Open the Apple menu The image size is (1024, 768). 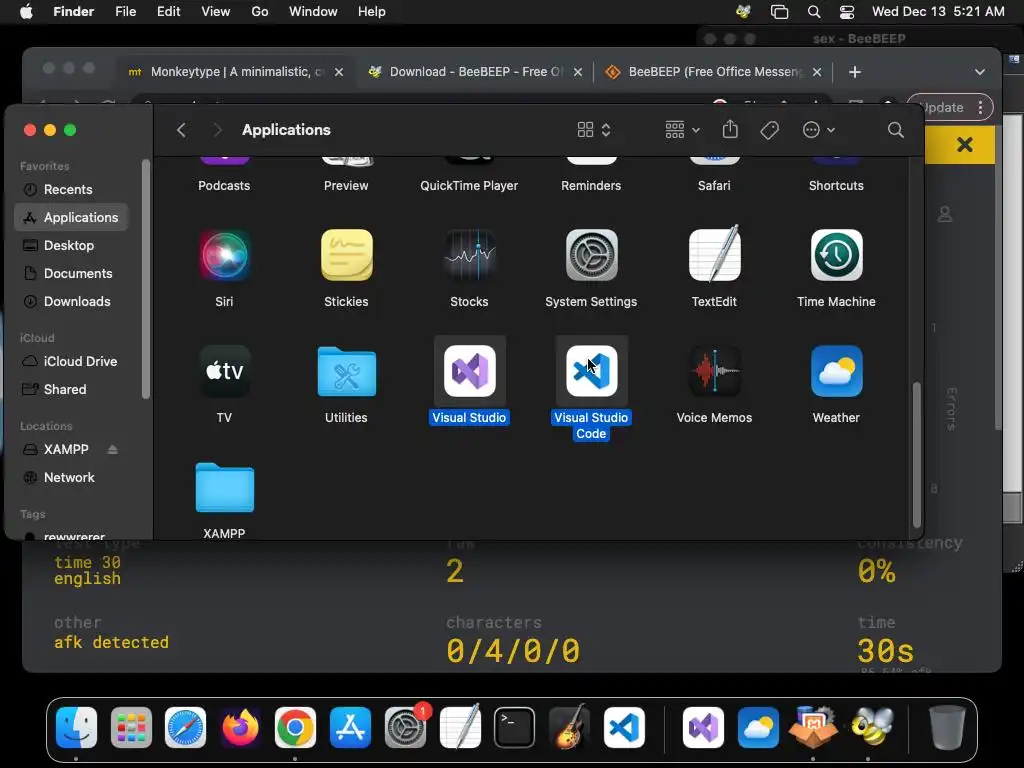[26, 12]
